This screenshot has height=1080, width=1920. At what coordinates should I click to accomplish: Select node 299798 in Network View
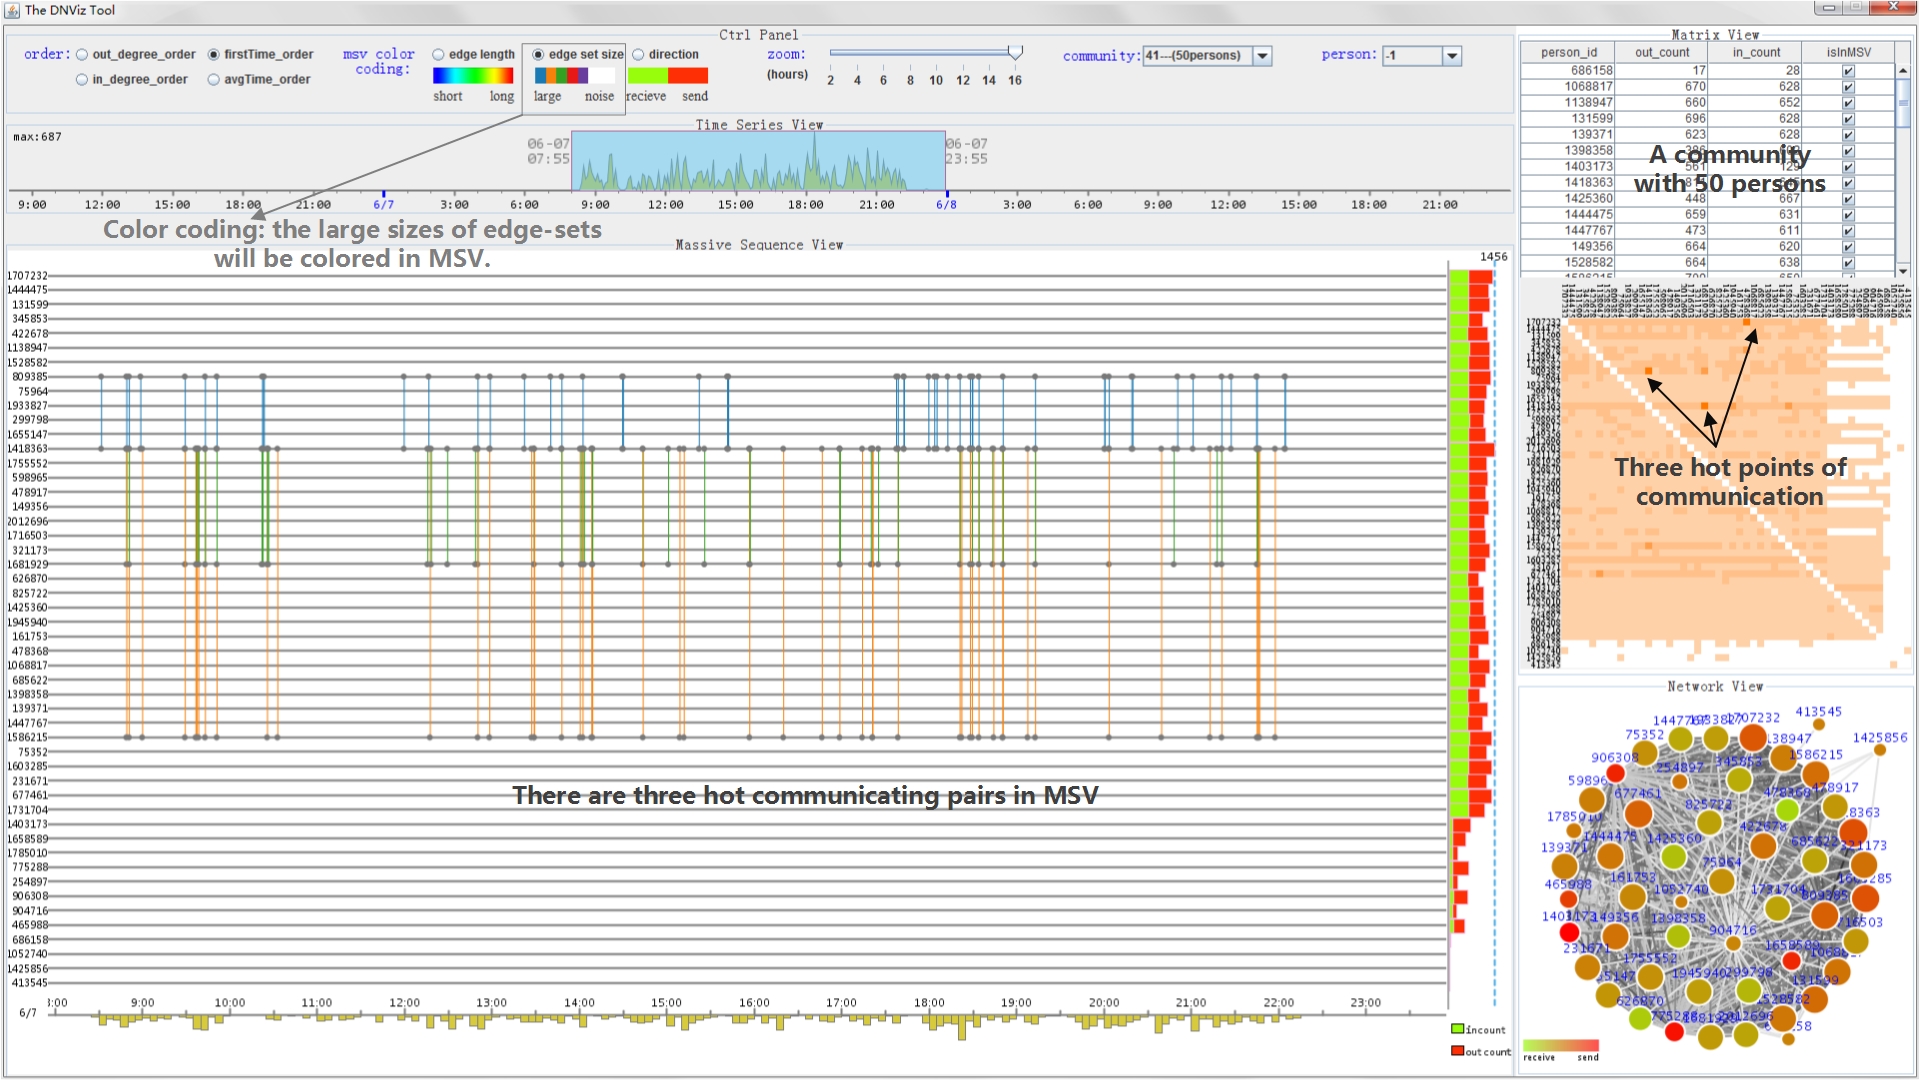click(x=1749, y=990)
